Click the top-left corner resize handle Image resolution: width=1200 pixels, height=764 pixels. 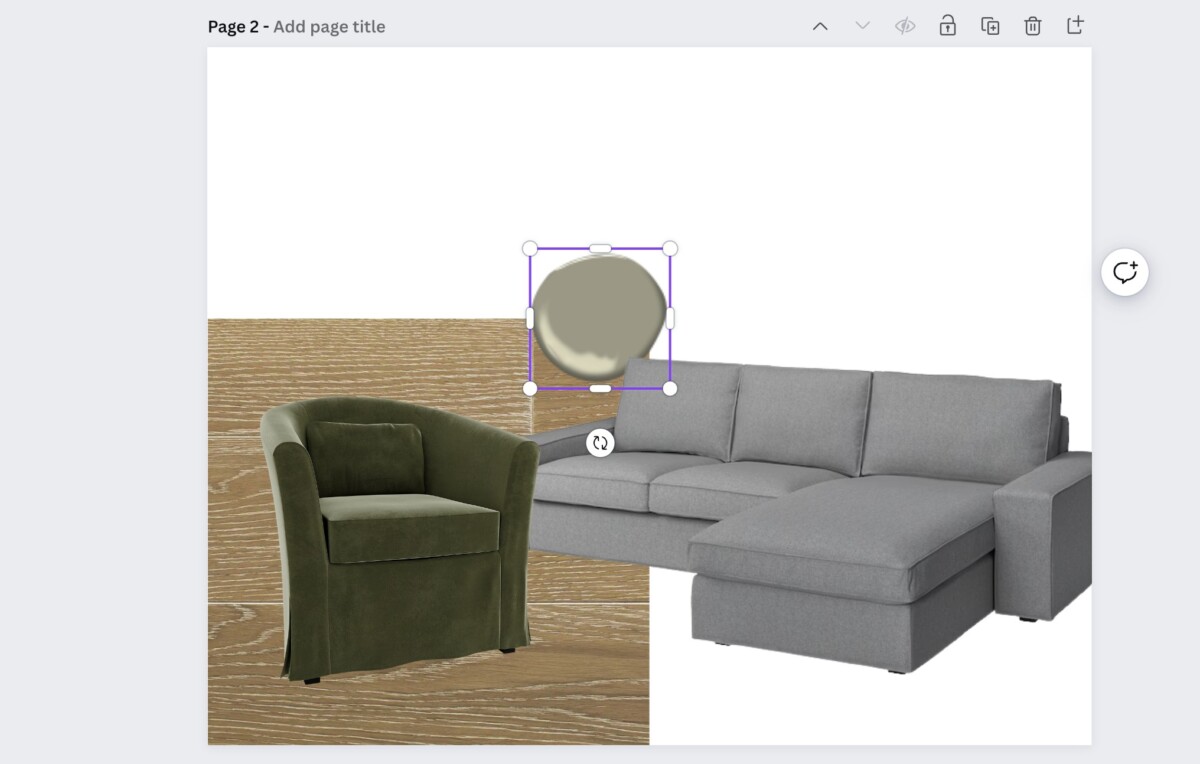coord(528,247)
